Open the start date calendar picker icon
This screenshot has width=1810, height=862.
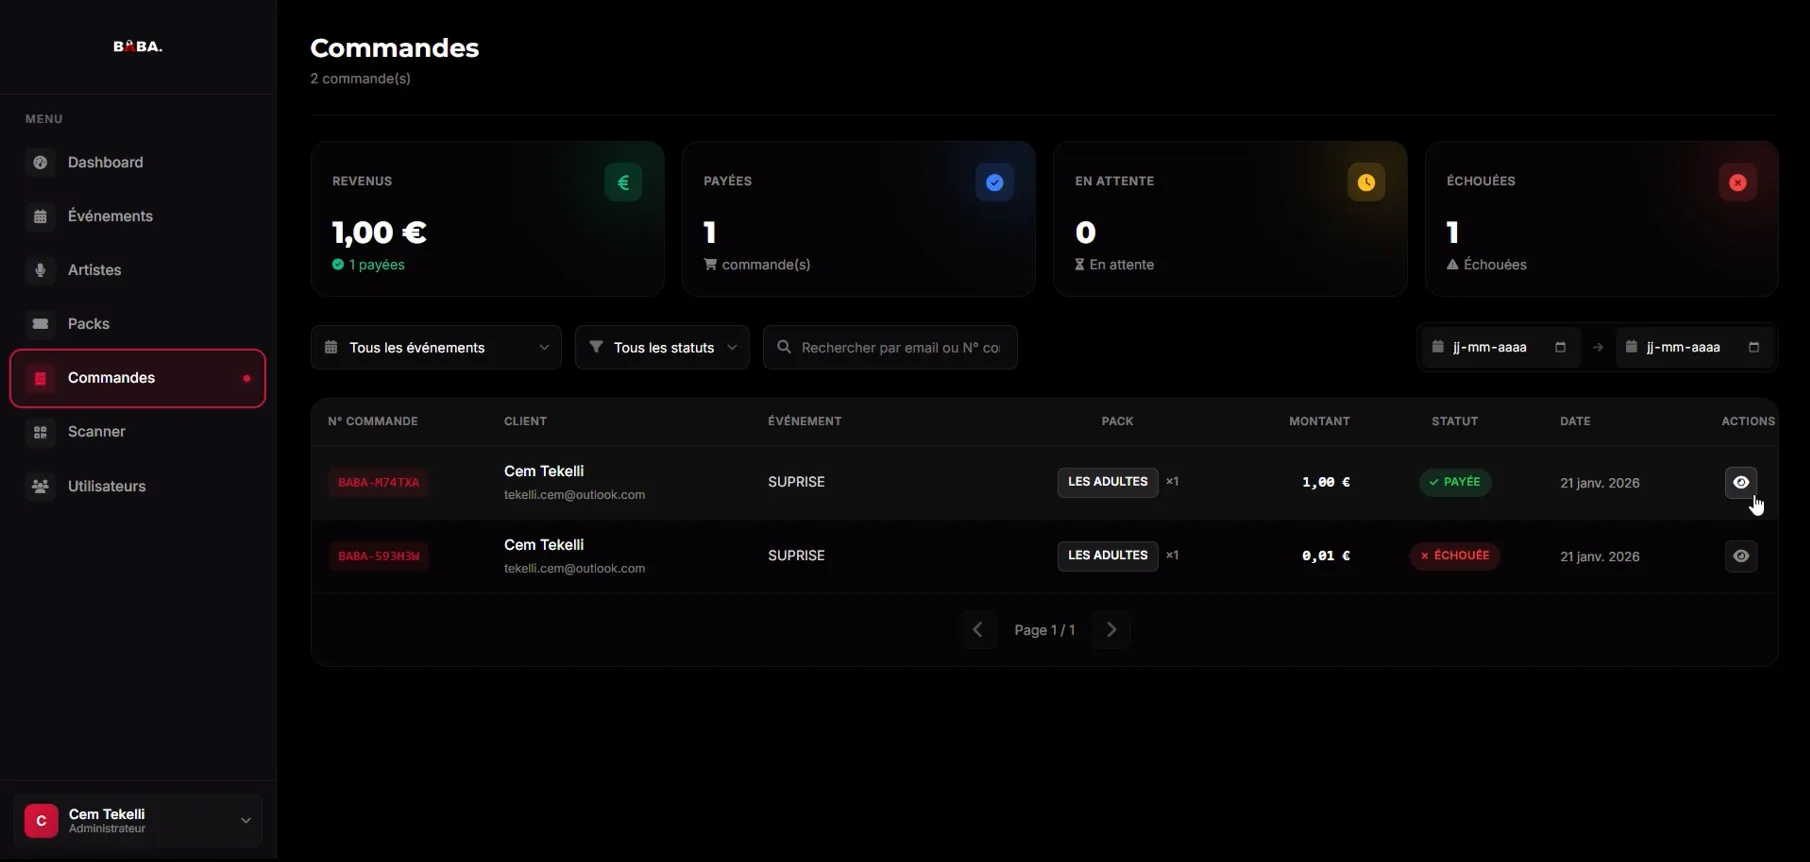click(x=1560, y=347)
